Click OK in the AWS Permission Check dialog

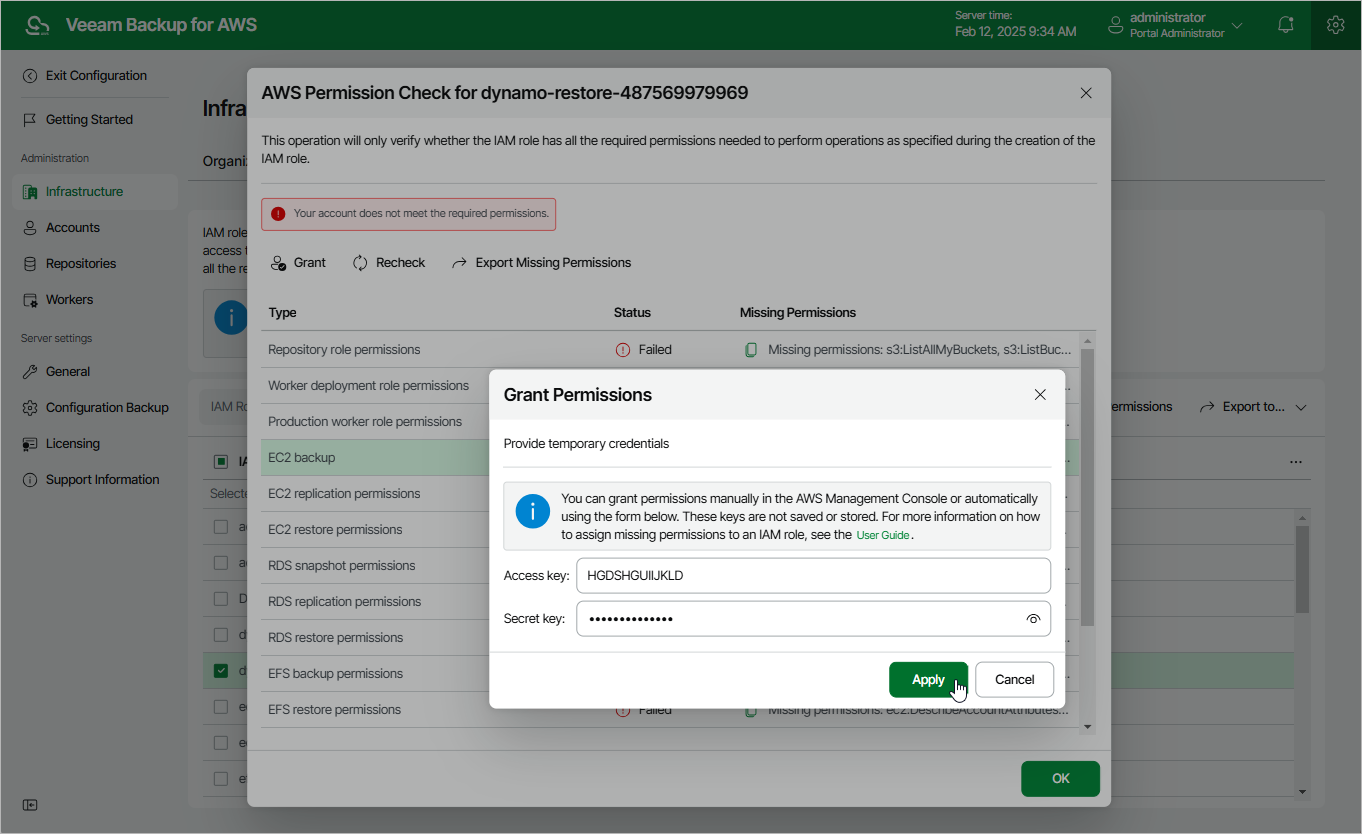[1060, 779]
